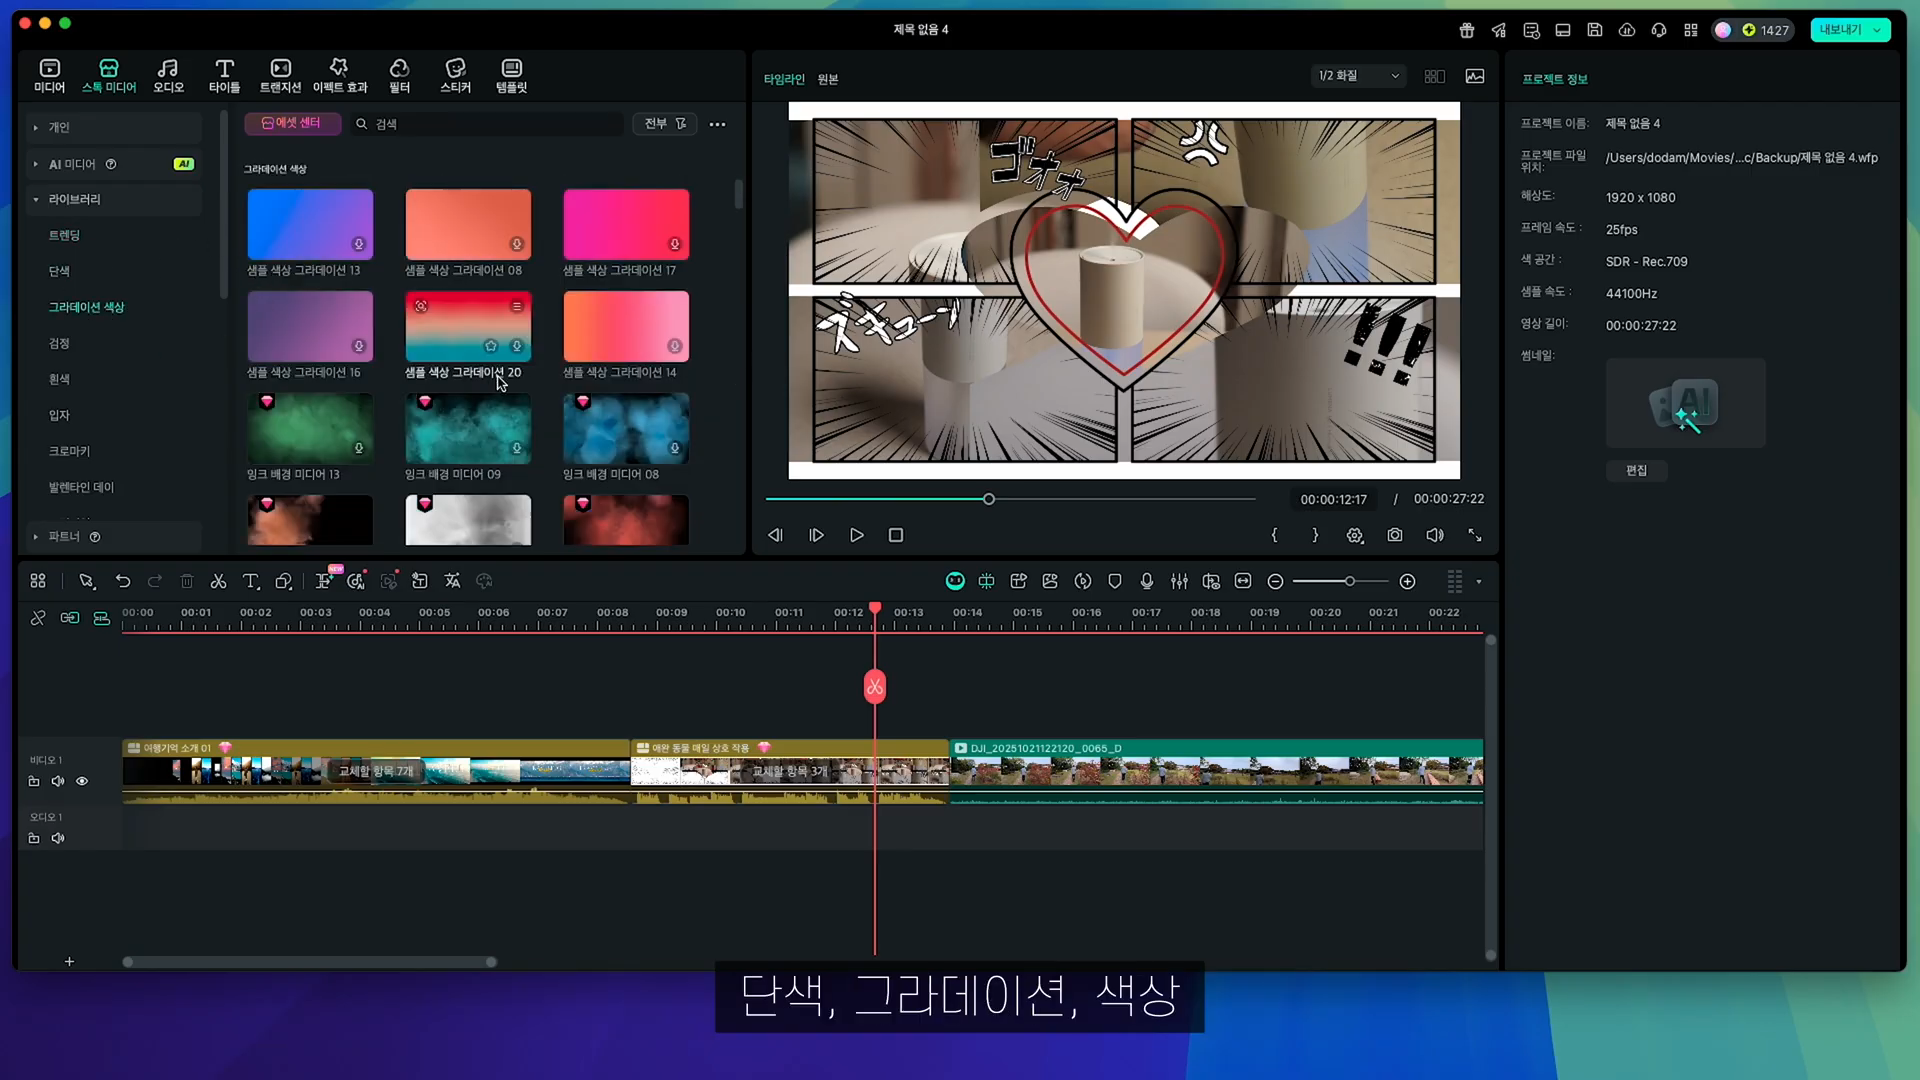Select the text T tool in timeline toolbar
Screen dimensions: 1920x1080
tap(251, 581)
